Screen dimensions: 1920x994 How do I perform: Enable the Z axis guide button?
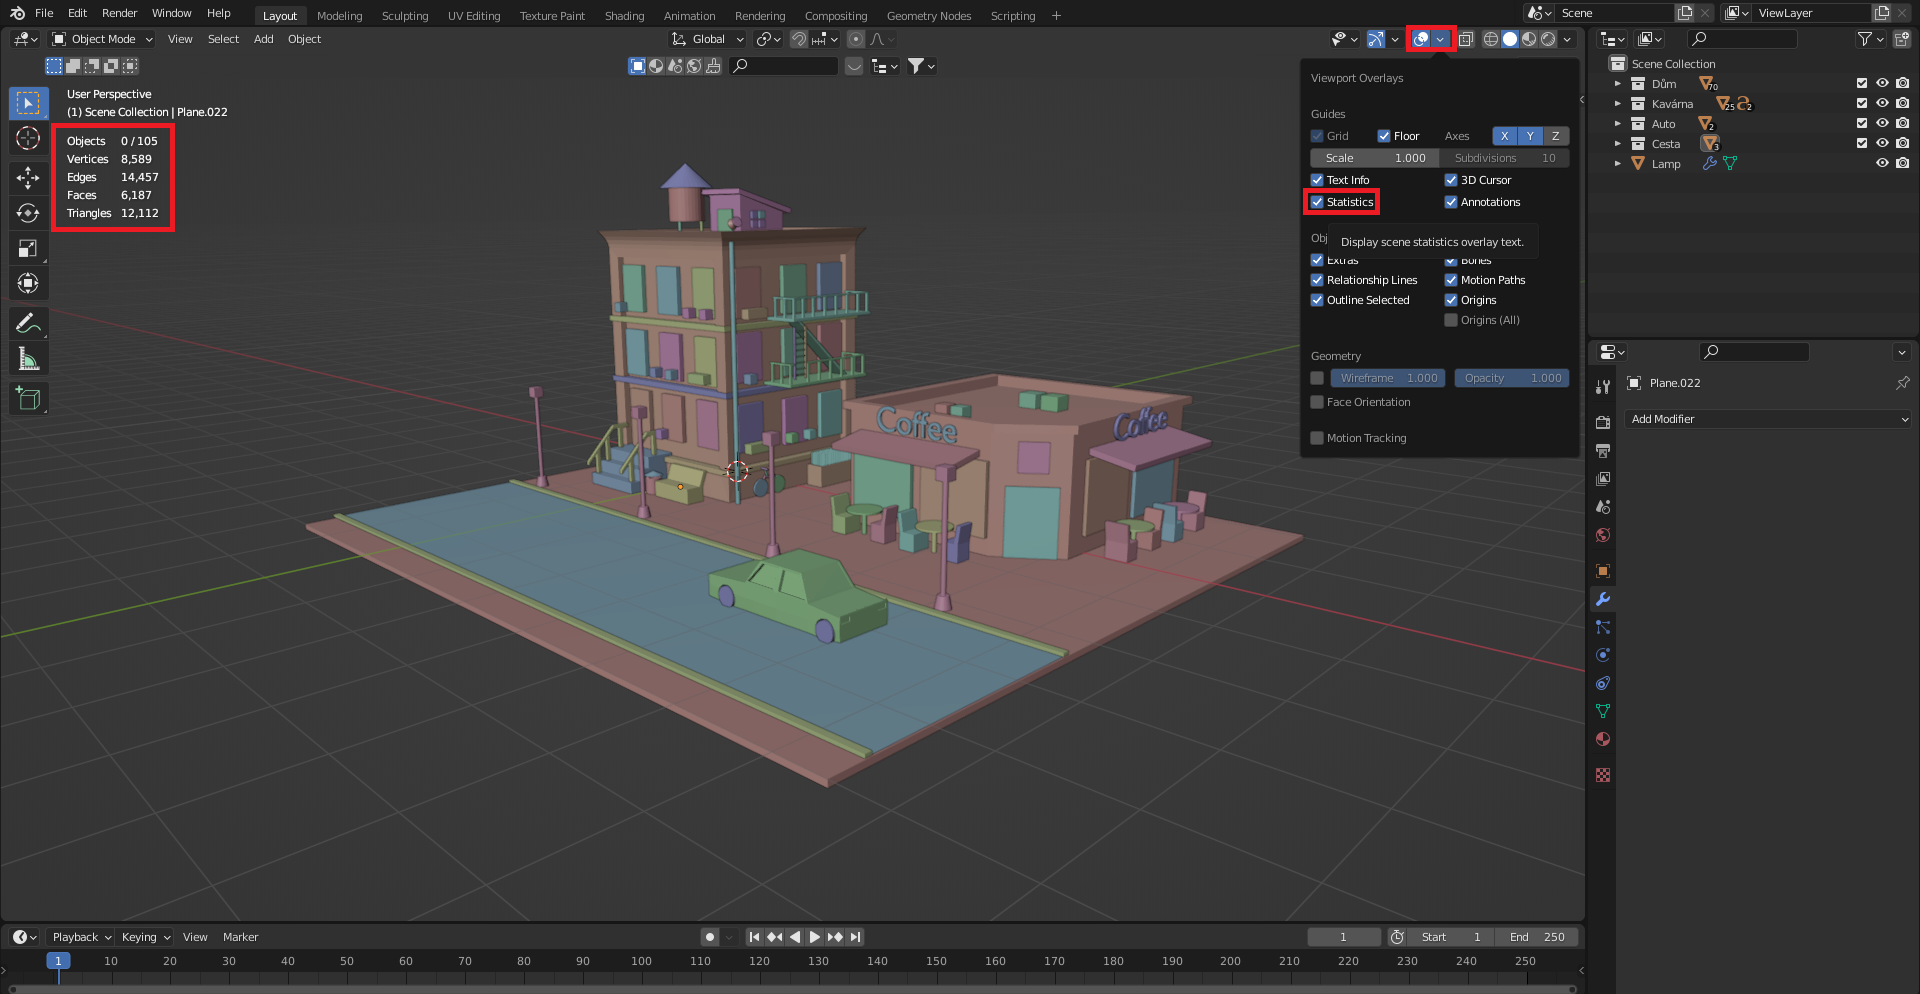point(1555,136)
